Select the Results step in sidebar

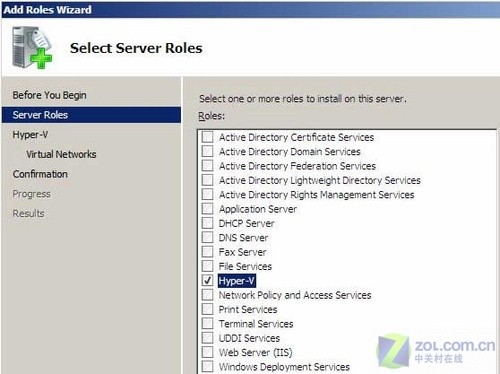[28, 213]
